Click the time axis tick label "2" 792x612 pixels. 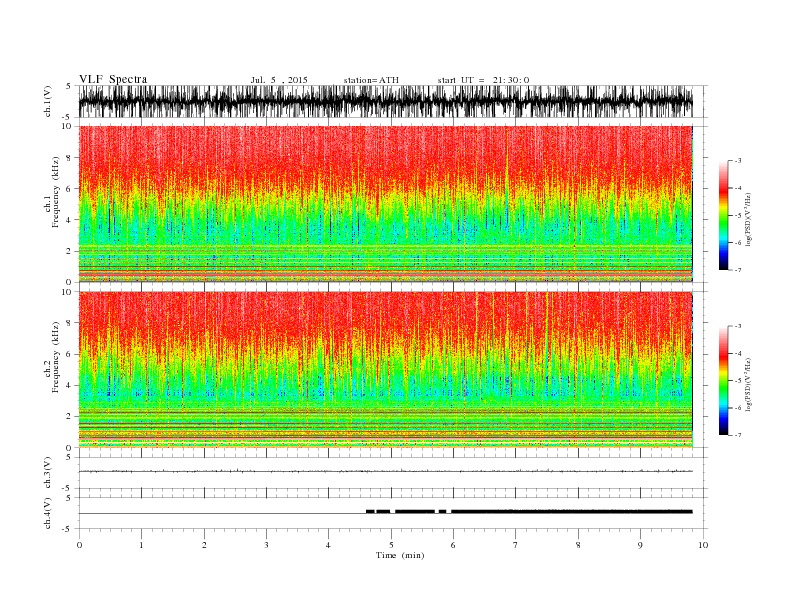204,545
